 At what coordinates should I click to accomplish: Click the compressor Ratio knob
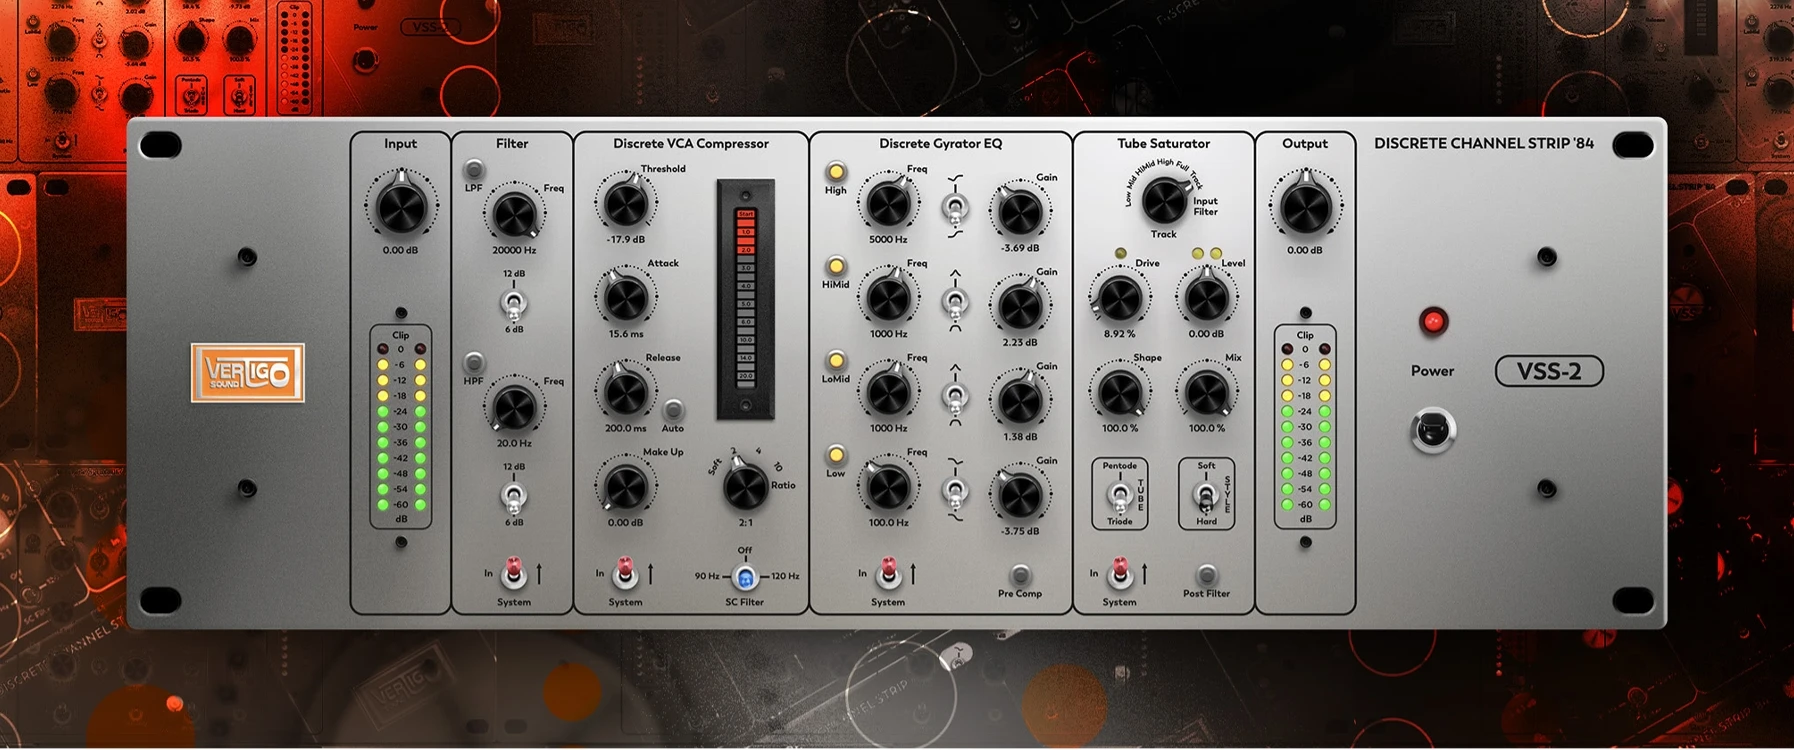(745, 486)
